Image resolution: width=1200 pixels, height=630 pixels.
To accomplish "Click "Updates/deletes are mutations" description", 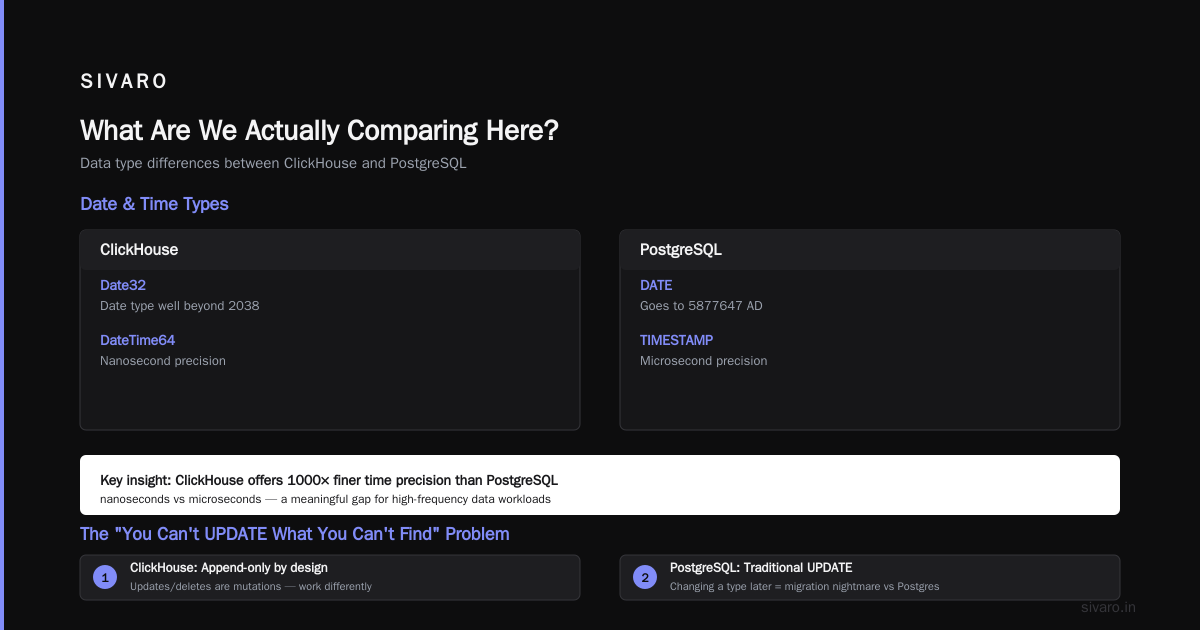I will pos(251,587).
